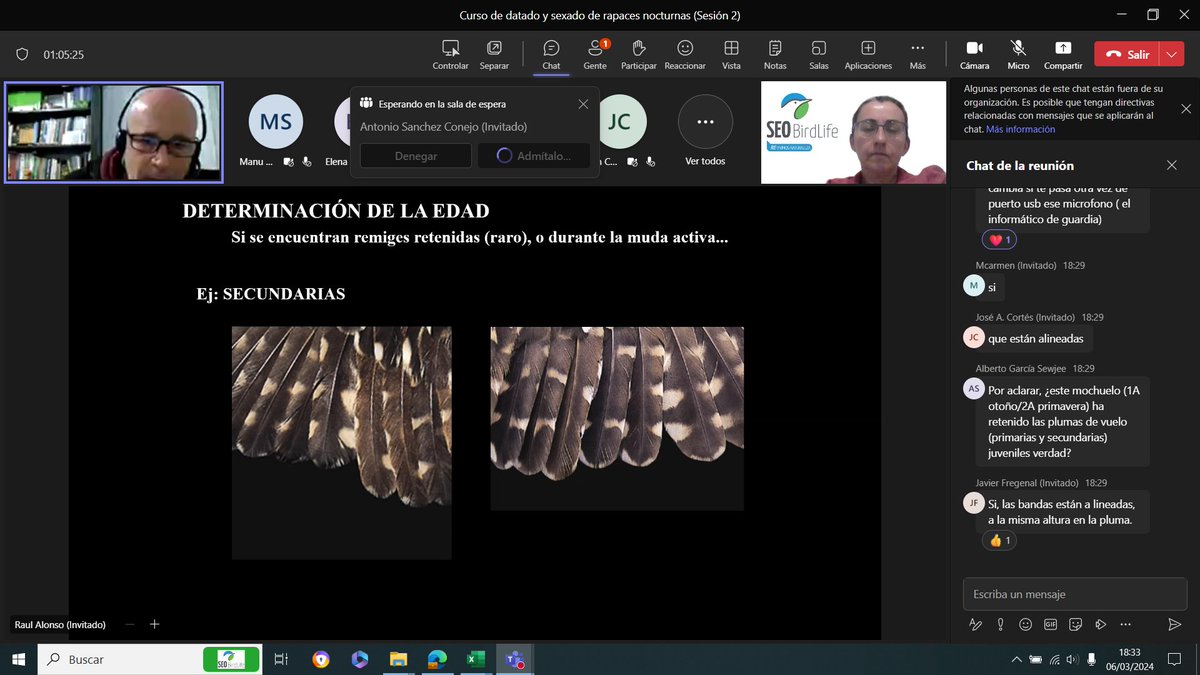The image size is (1200, 675).
Task: Click José A. Cortés JC chat avatar
Action: tap(974, 338)
